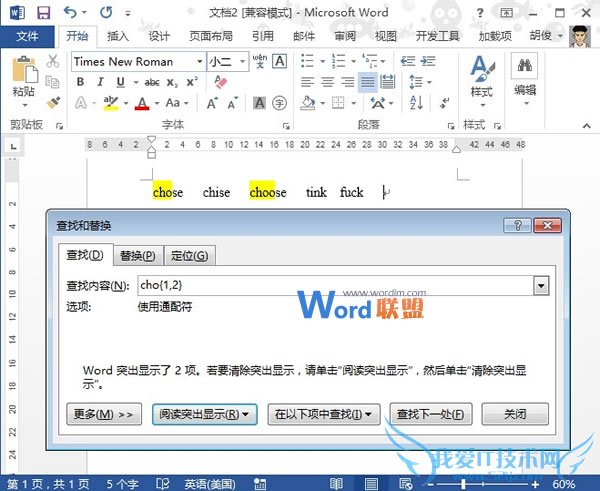
Task: Expand the bullets list dropdown arrow
Action: pos(323,61)
